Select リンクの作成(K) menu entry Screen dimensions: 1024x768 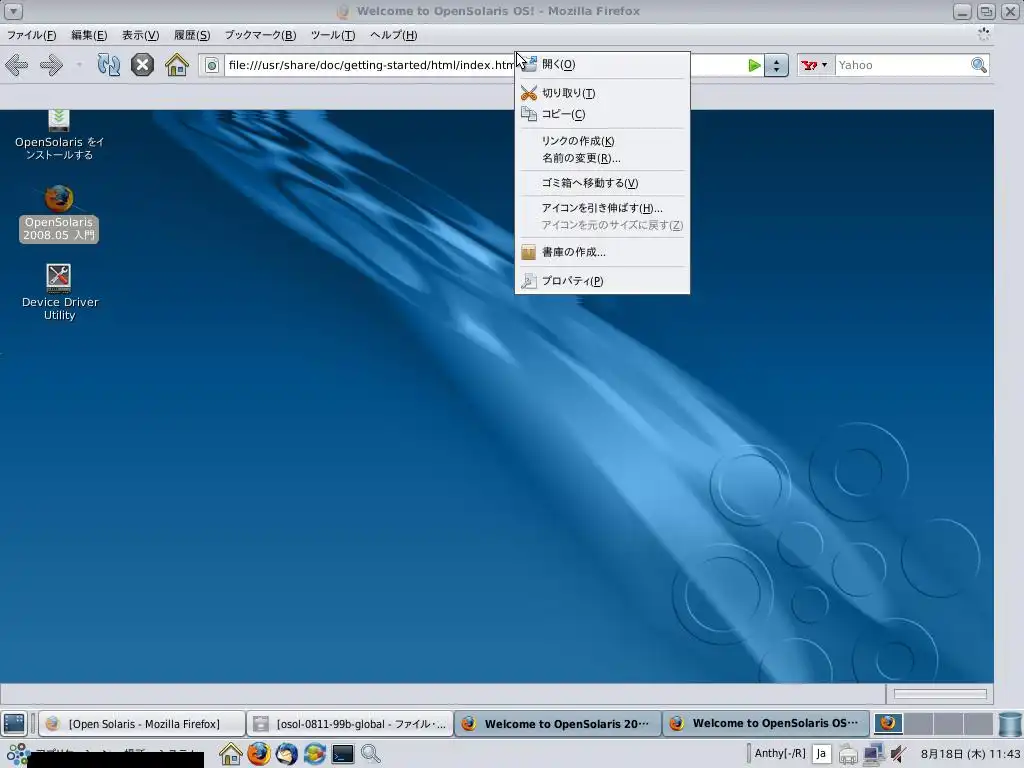pos(602,141)
